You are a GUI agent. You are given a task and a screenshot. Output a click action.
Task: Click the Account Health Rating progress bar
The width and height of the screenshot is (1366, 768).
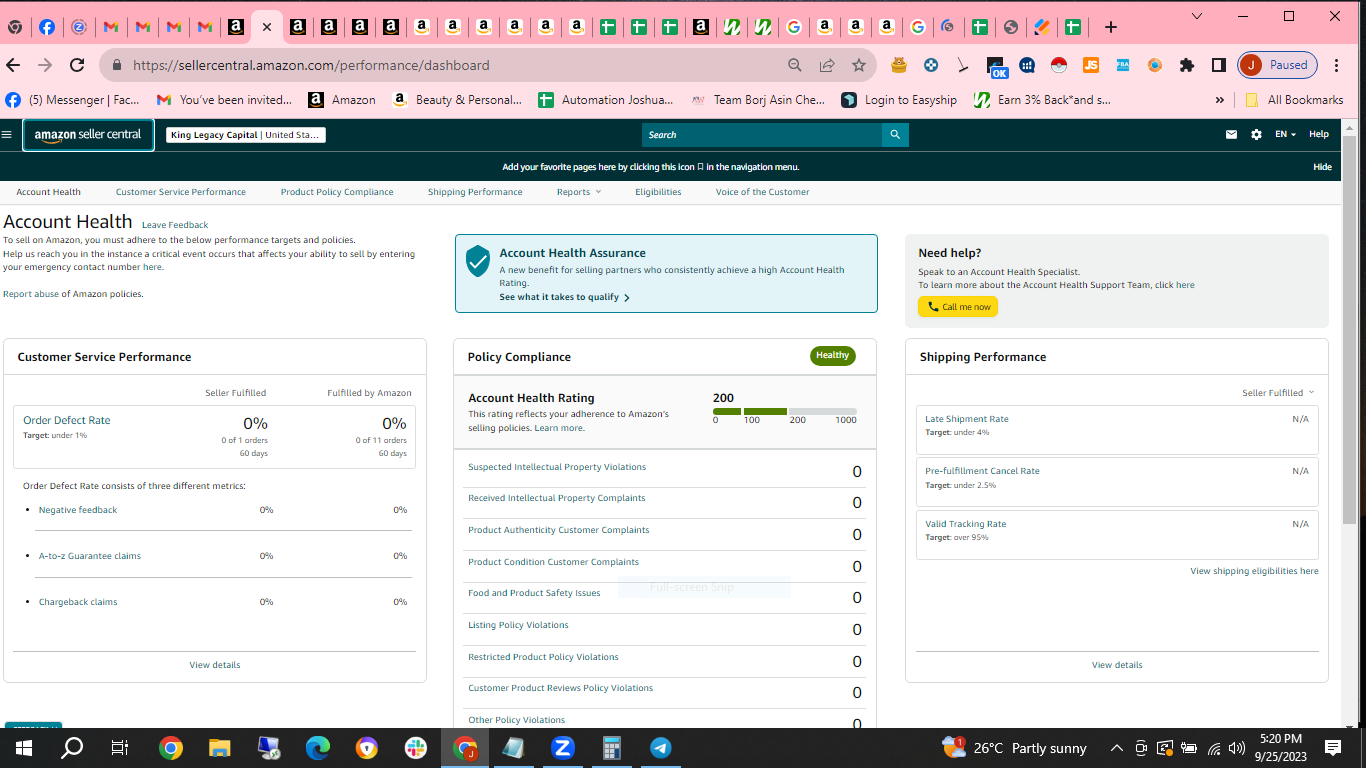pyautogui.click(x=785, y=411)
